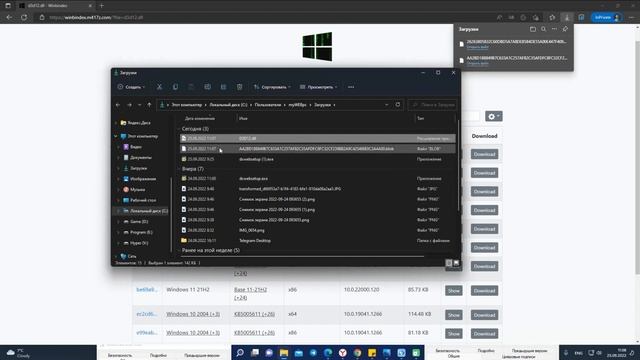Viewport: 640px width, 360px height.
Task: Pin the Edge downloads panel
Action: pyautogui.click(x=565, y=29)
